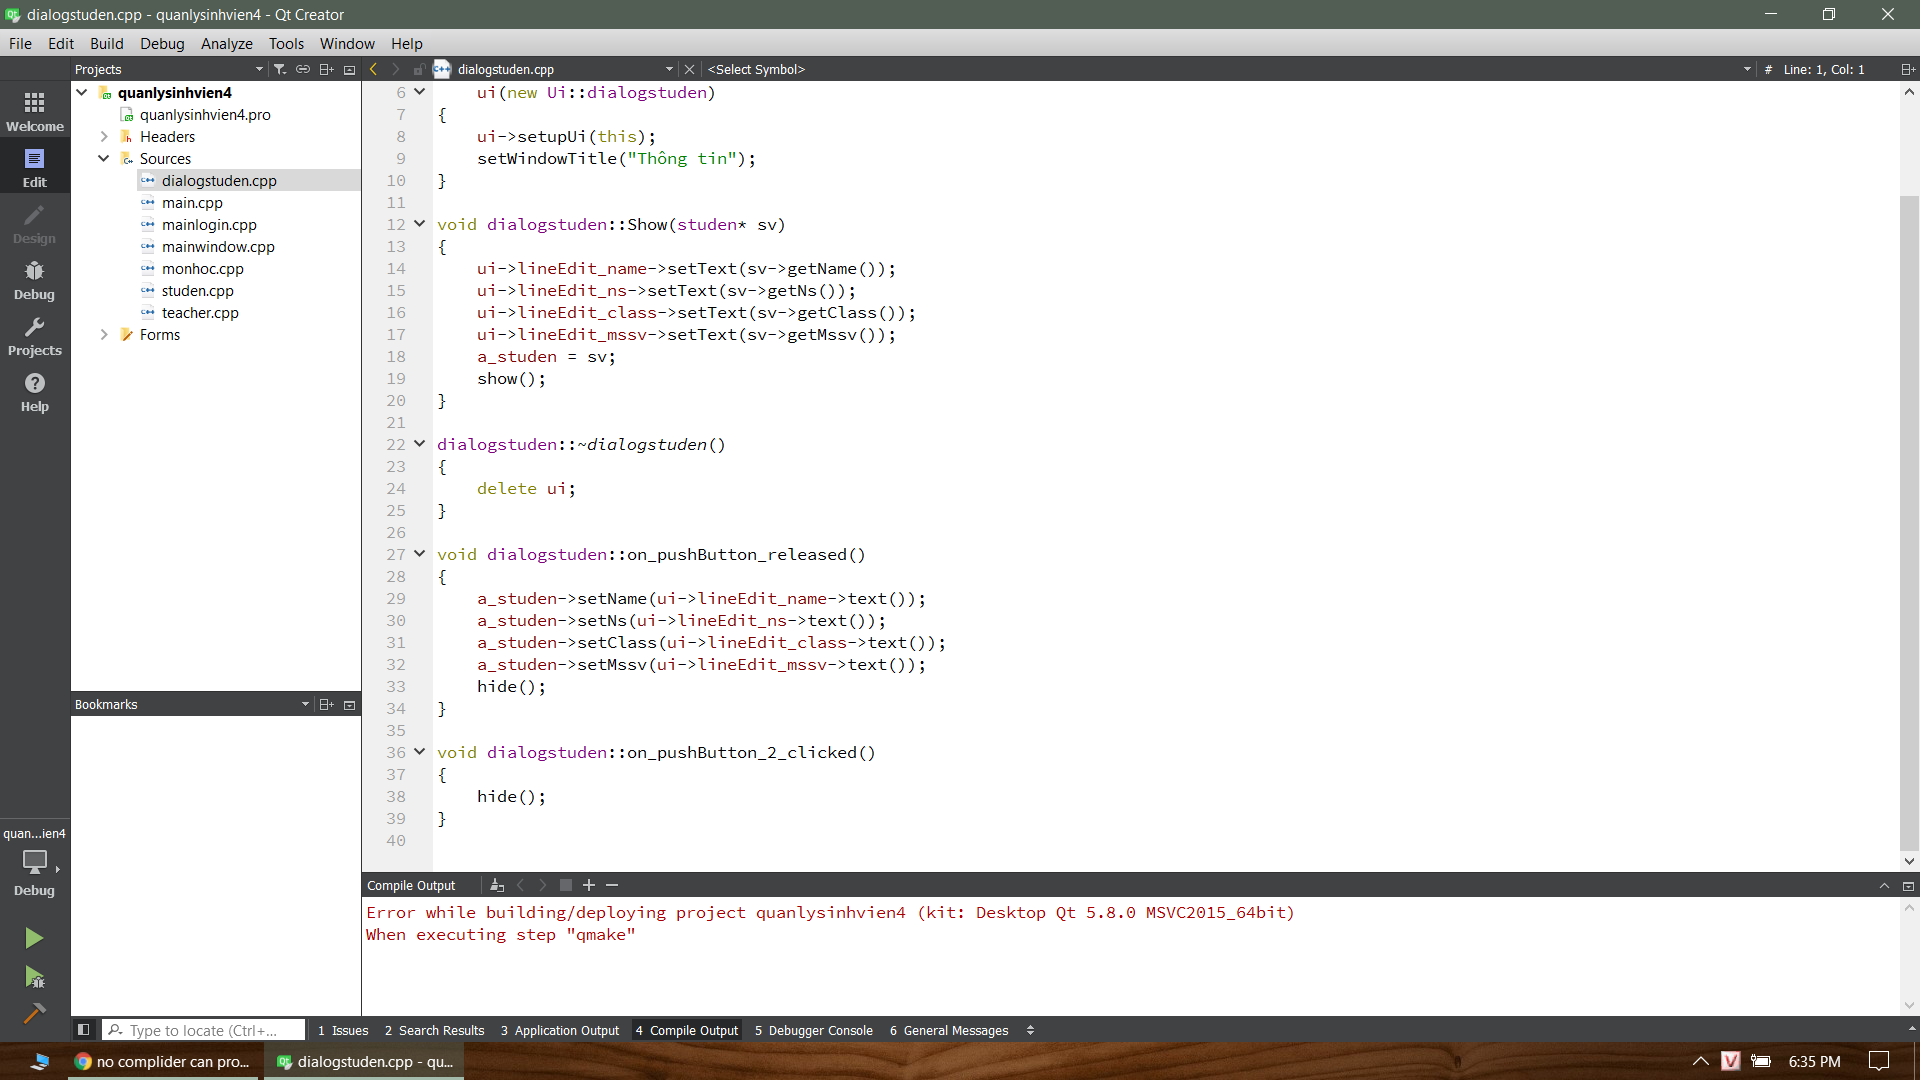The width and height of the screenshot is (1920, 1080).
Task: Expand the Headers folder
Action: 104,137
